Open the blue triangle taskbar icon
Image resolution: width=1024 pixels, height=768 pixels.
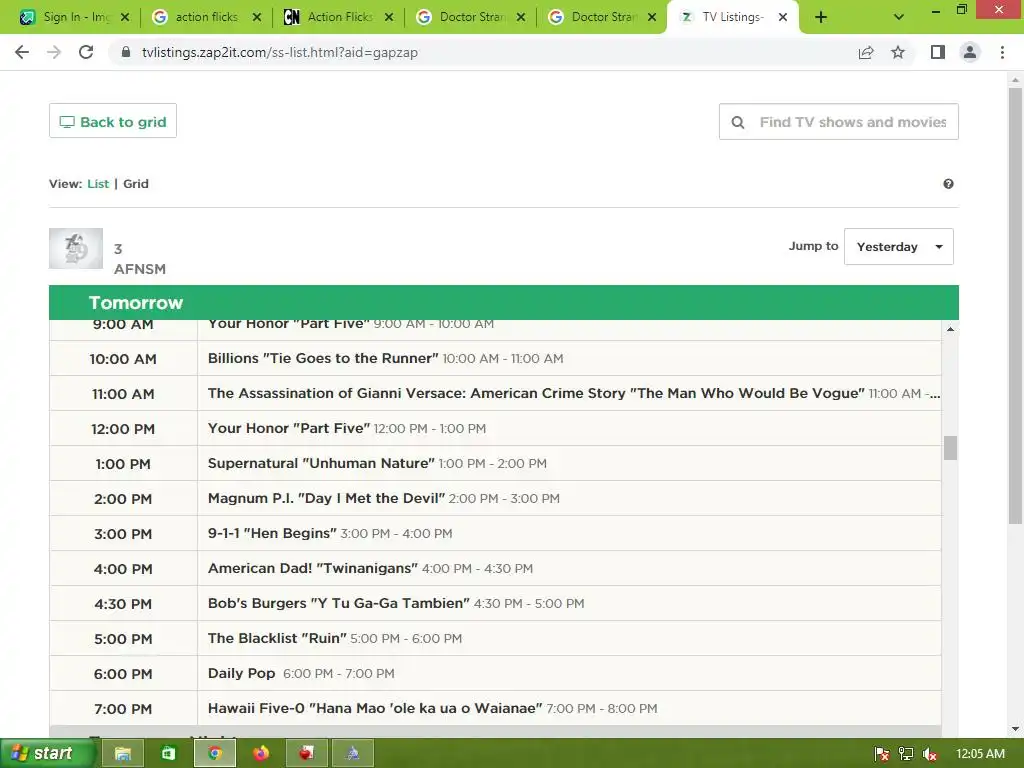(353, 754)
